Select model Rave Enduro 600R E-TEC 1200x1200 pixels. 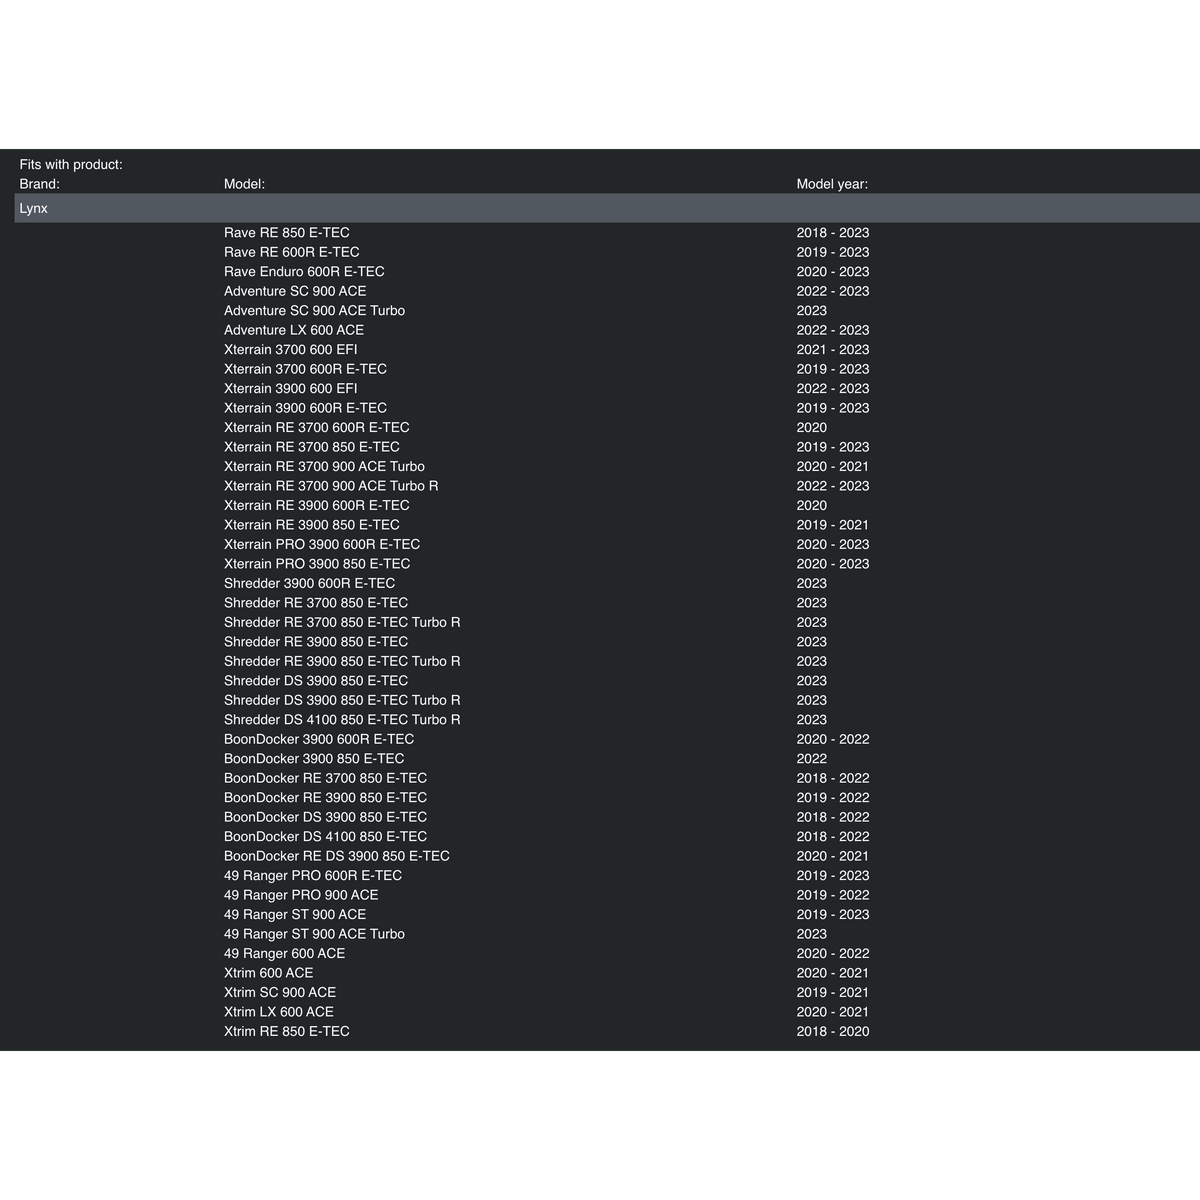[x=304, y=271]
